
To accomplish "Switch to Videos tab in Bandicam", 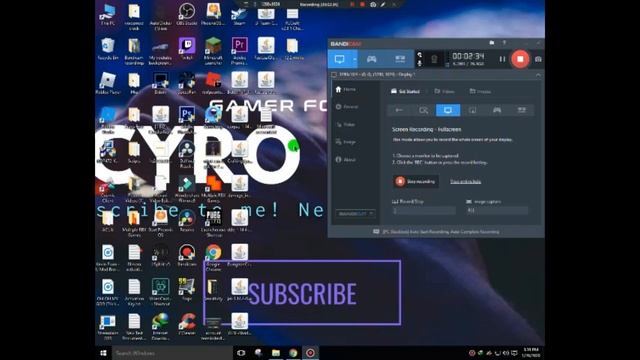I will pos(444,91).
